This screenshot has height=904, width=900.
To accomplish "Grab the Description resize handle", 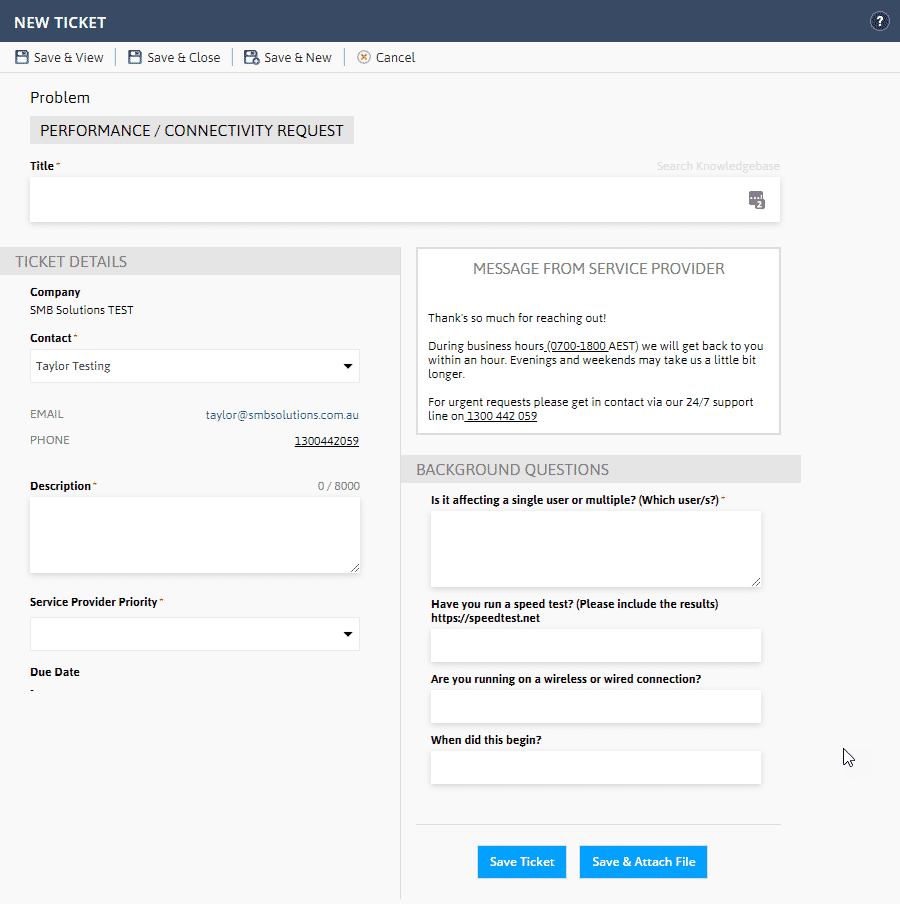I will (x=355, y=568).
